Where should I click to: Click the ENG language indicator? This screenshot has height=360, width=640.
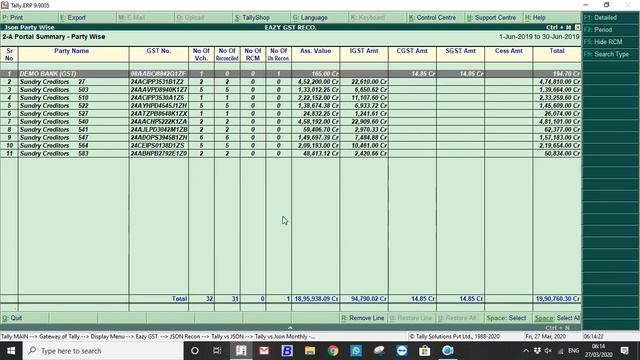click(x=573, y=351)
